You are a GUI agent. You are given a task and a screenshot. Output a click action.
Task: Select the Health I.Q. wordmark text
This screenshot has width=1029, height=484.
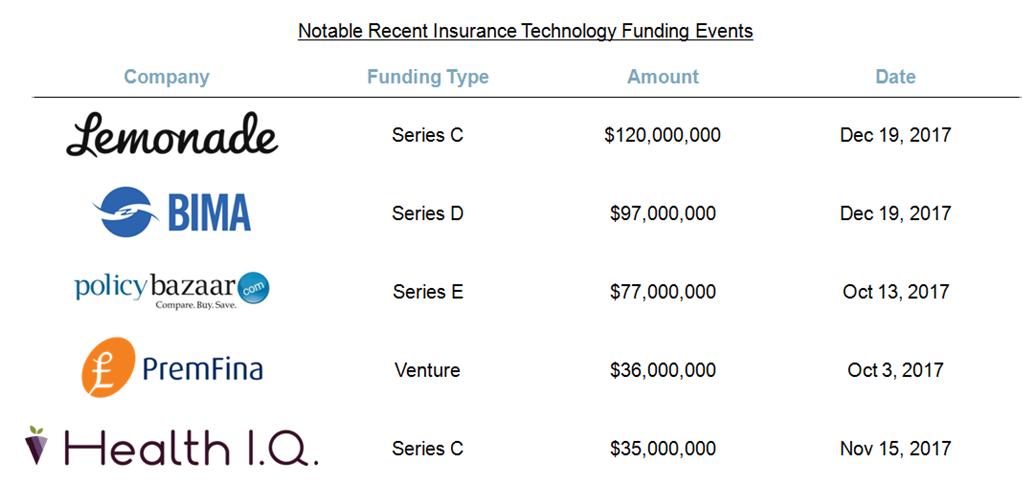coord(188,447)
